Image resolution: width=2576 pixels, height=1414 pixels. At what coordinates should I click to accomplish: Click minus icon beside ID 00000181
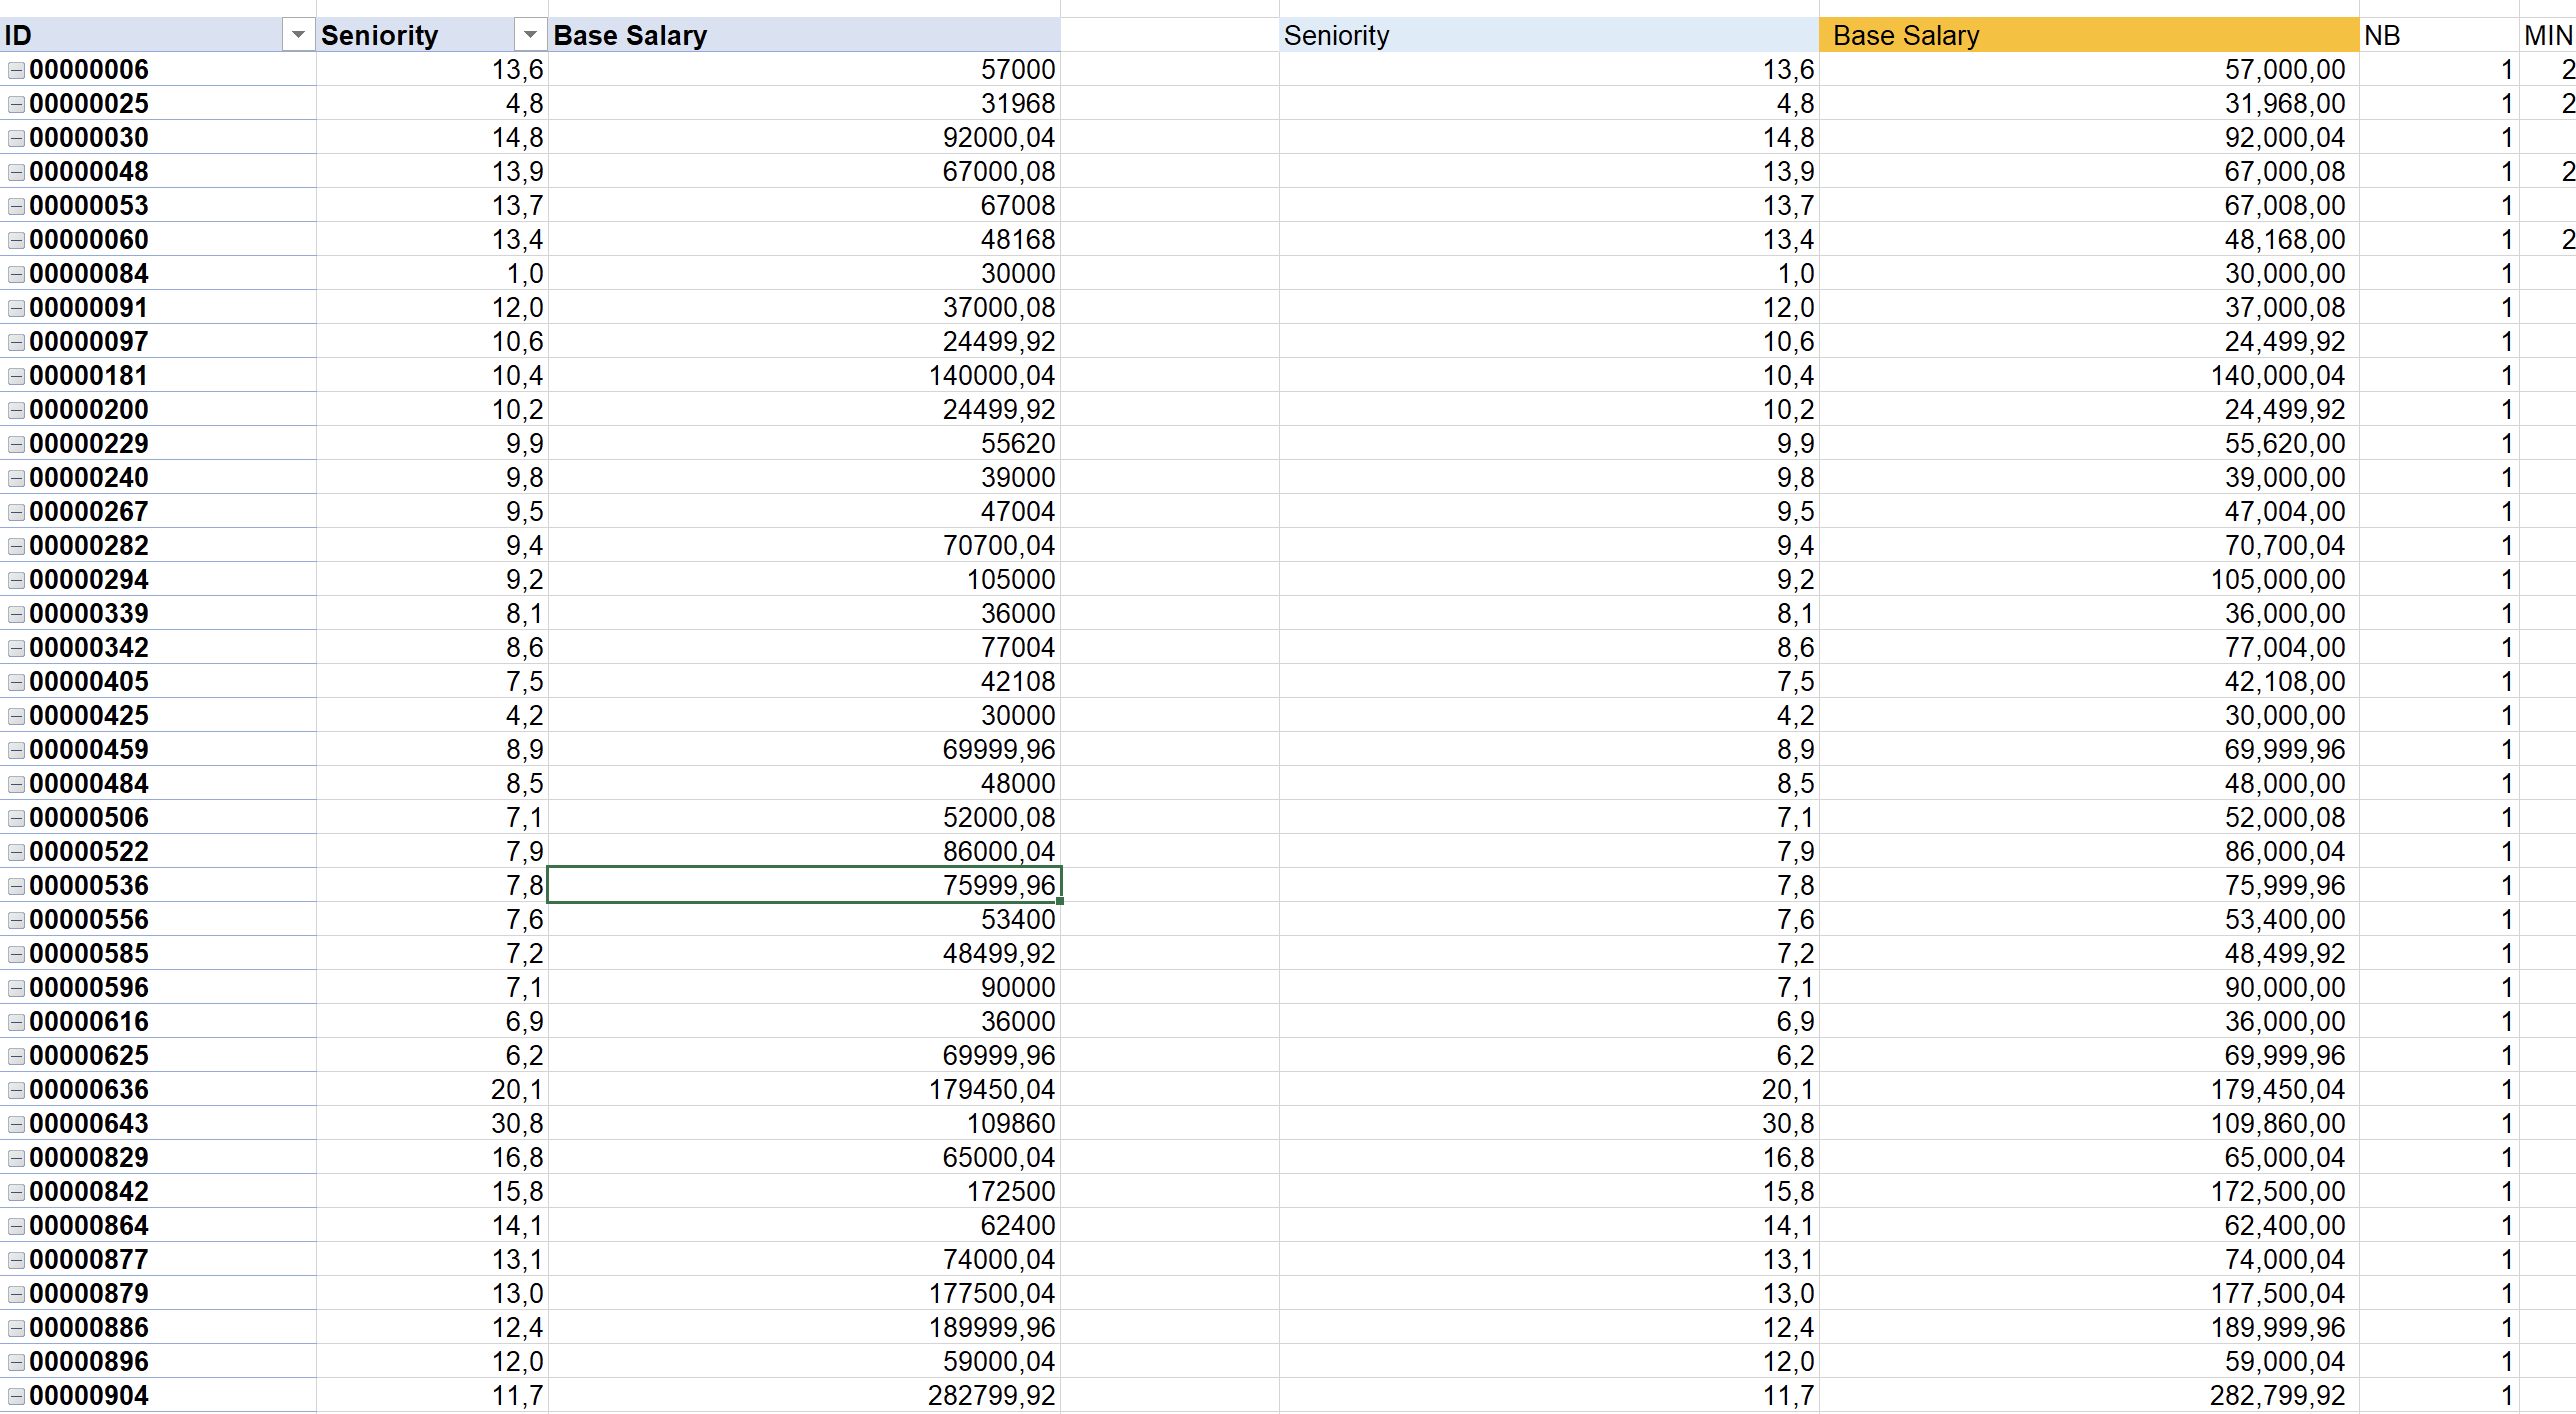coord(16,376)
